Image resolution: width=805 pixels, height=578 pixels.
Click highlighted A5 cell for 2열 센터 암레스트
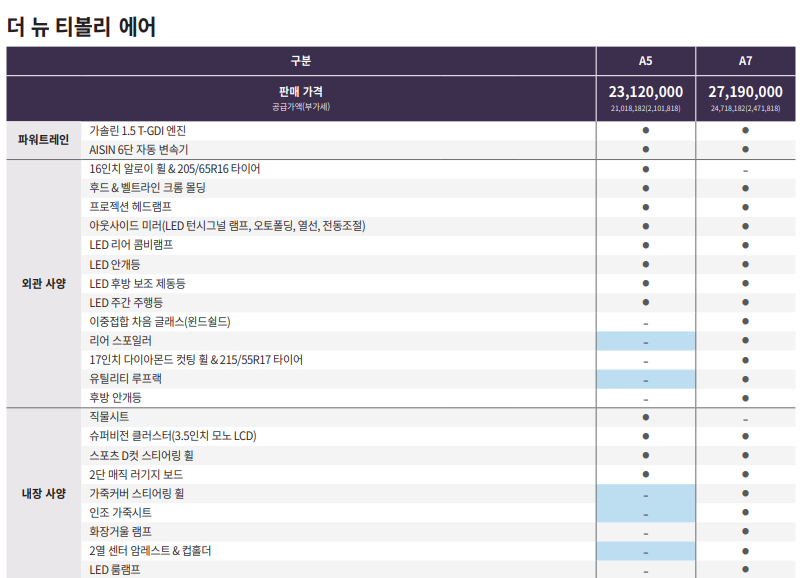[646, 551]
